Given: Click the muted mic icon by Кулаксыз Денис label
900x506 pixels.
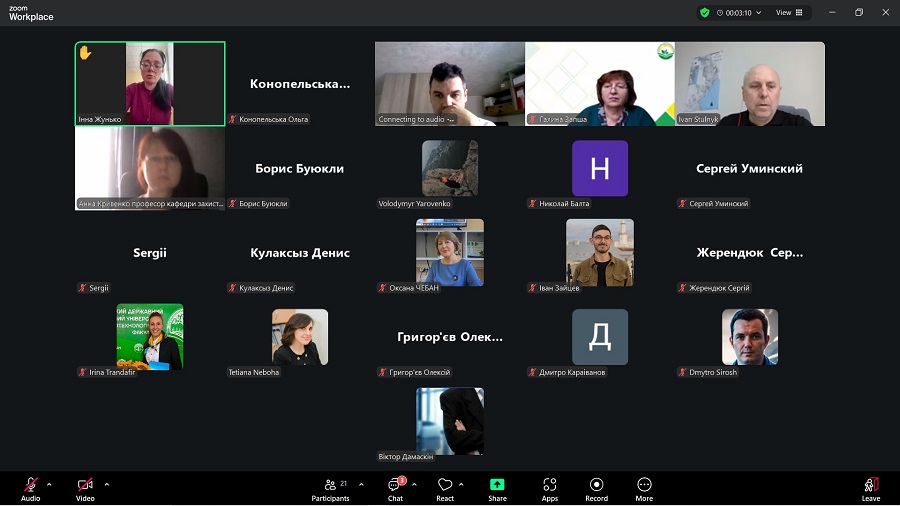Looking at the screenshot, I should (232, 288).
